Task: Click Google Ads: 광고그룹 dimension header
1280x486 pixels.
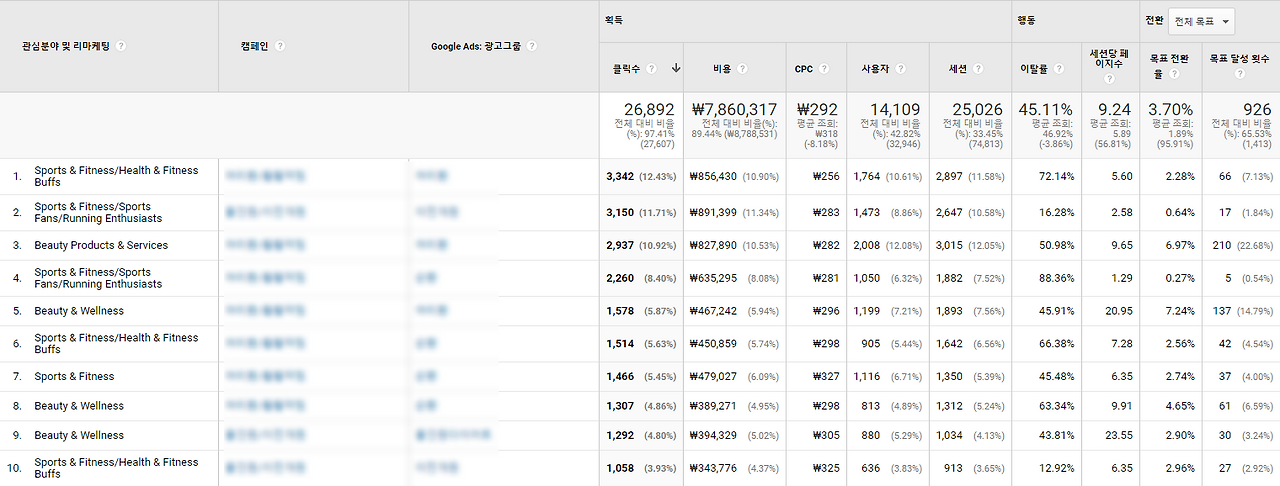Action: tap(476, 46)
